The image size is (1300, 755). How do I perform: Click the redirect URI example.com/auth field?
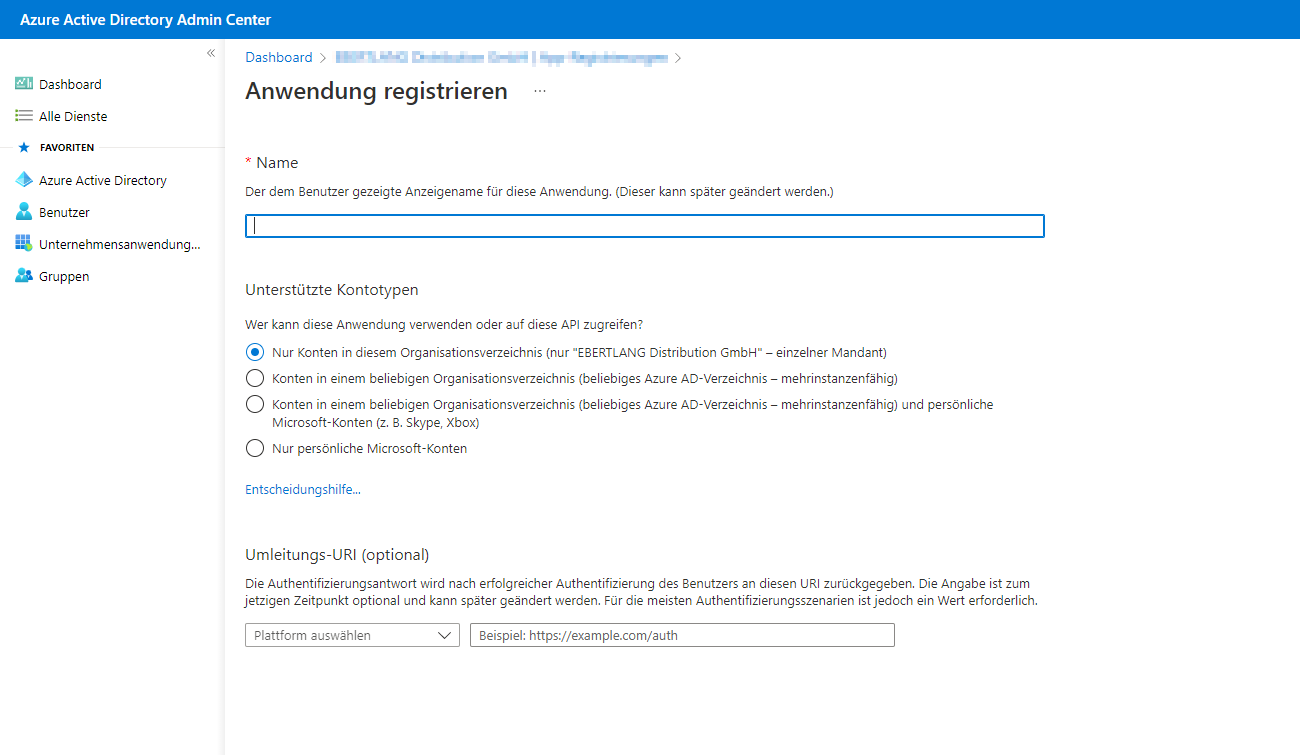tap(682, 635)
